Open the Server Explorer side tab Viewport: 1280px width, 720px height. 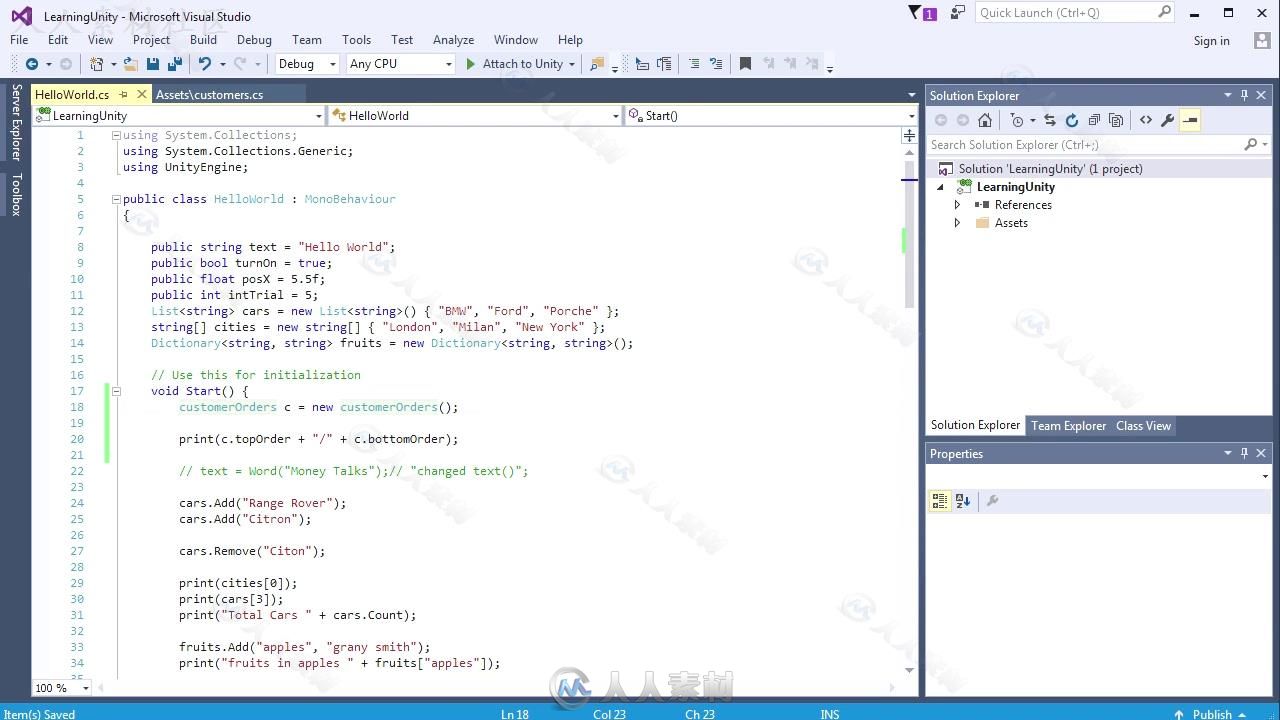pyautogui.click(x=16, y=122)
